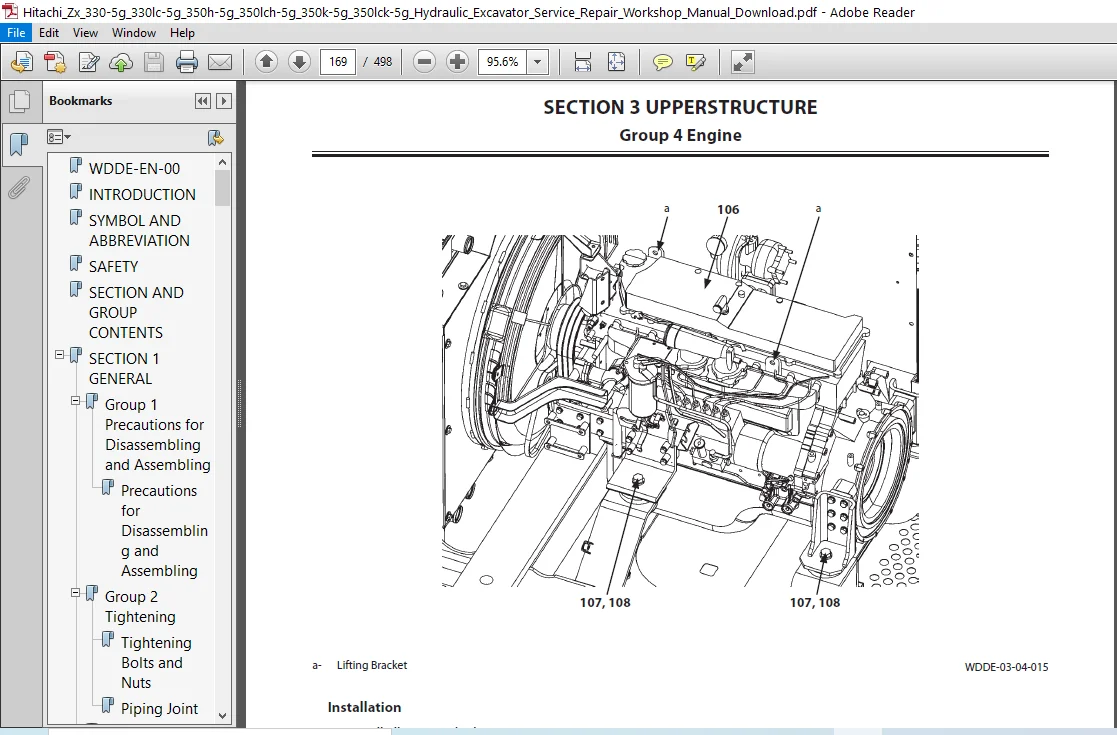Collapse the Group 2 Tightening tree node
The image size is (1117, 735).
pyautogui.click(x=76, y=593)
